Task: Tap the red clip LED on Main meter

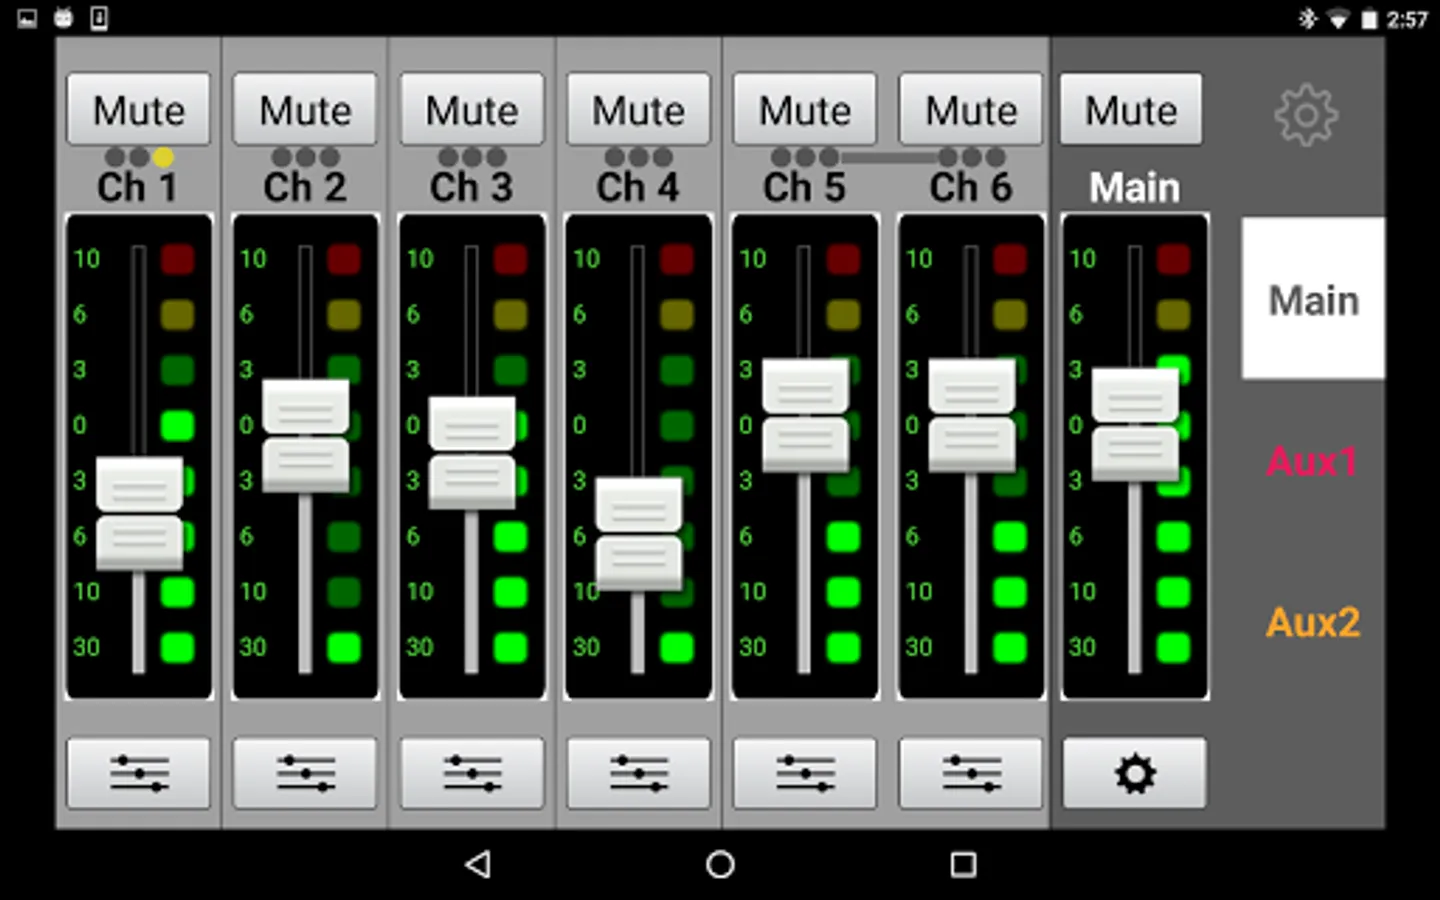Action: coord(1173,259)
